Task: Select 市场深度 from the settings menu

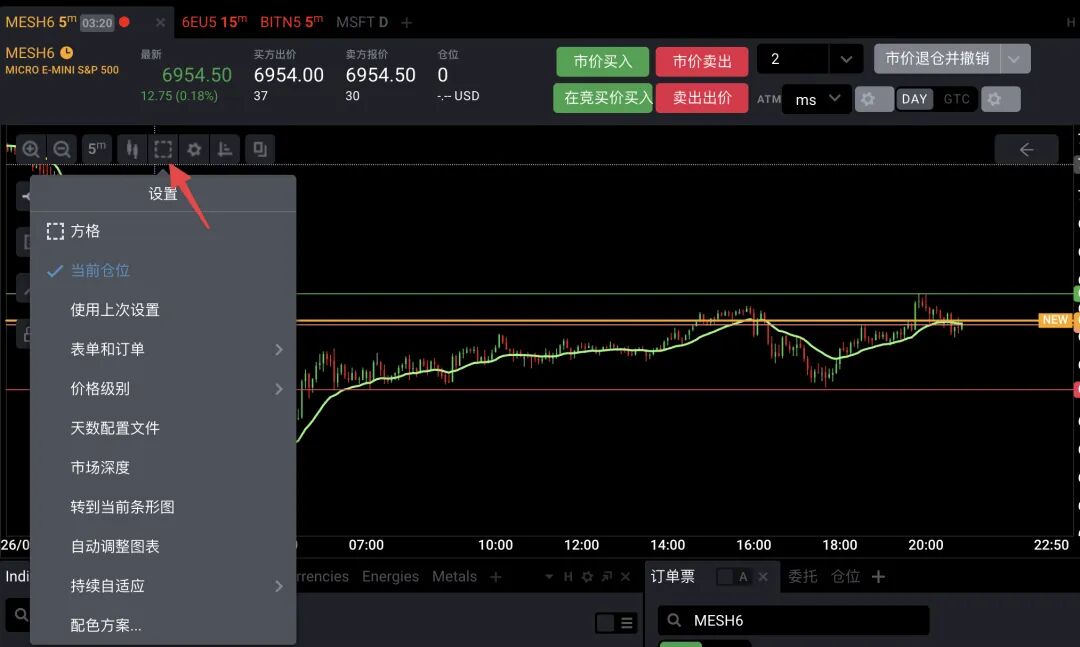Action: click(100, 467)
